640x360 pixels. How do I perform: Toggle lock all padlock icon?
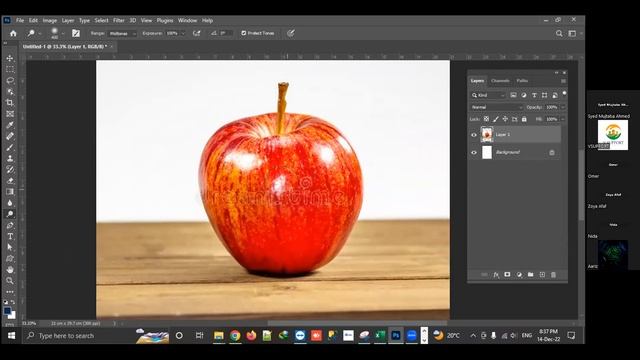pos(524,119)
